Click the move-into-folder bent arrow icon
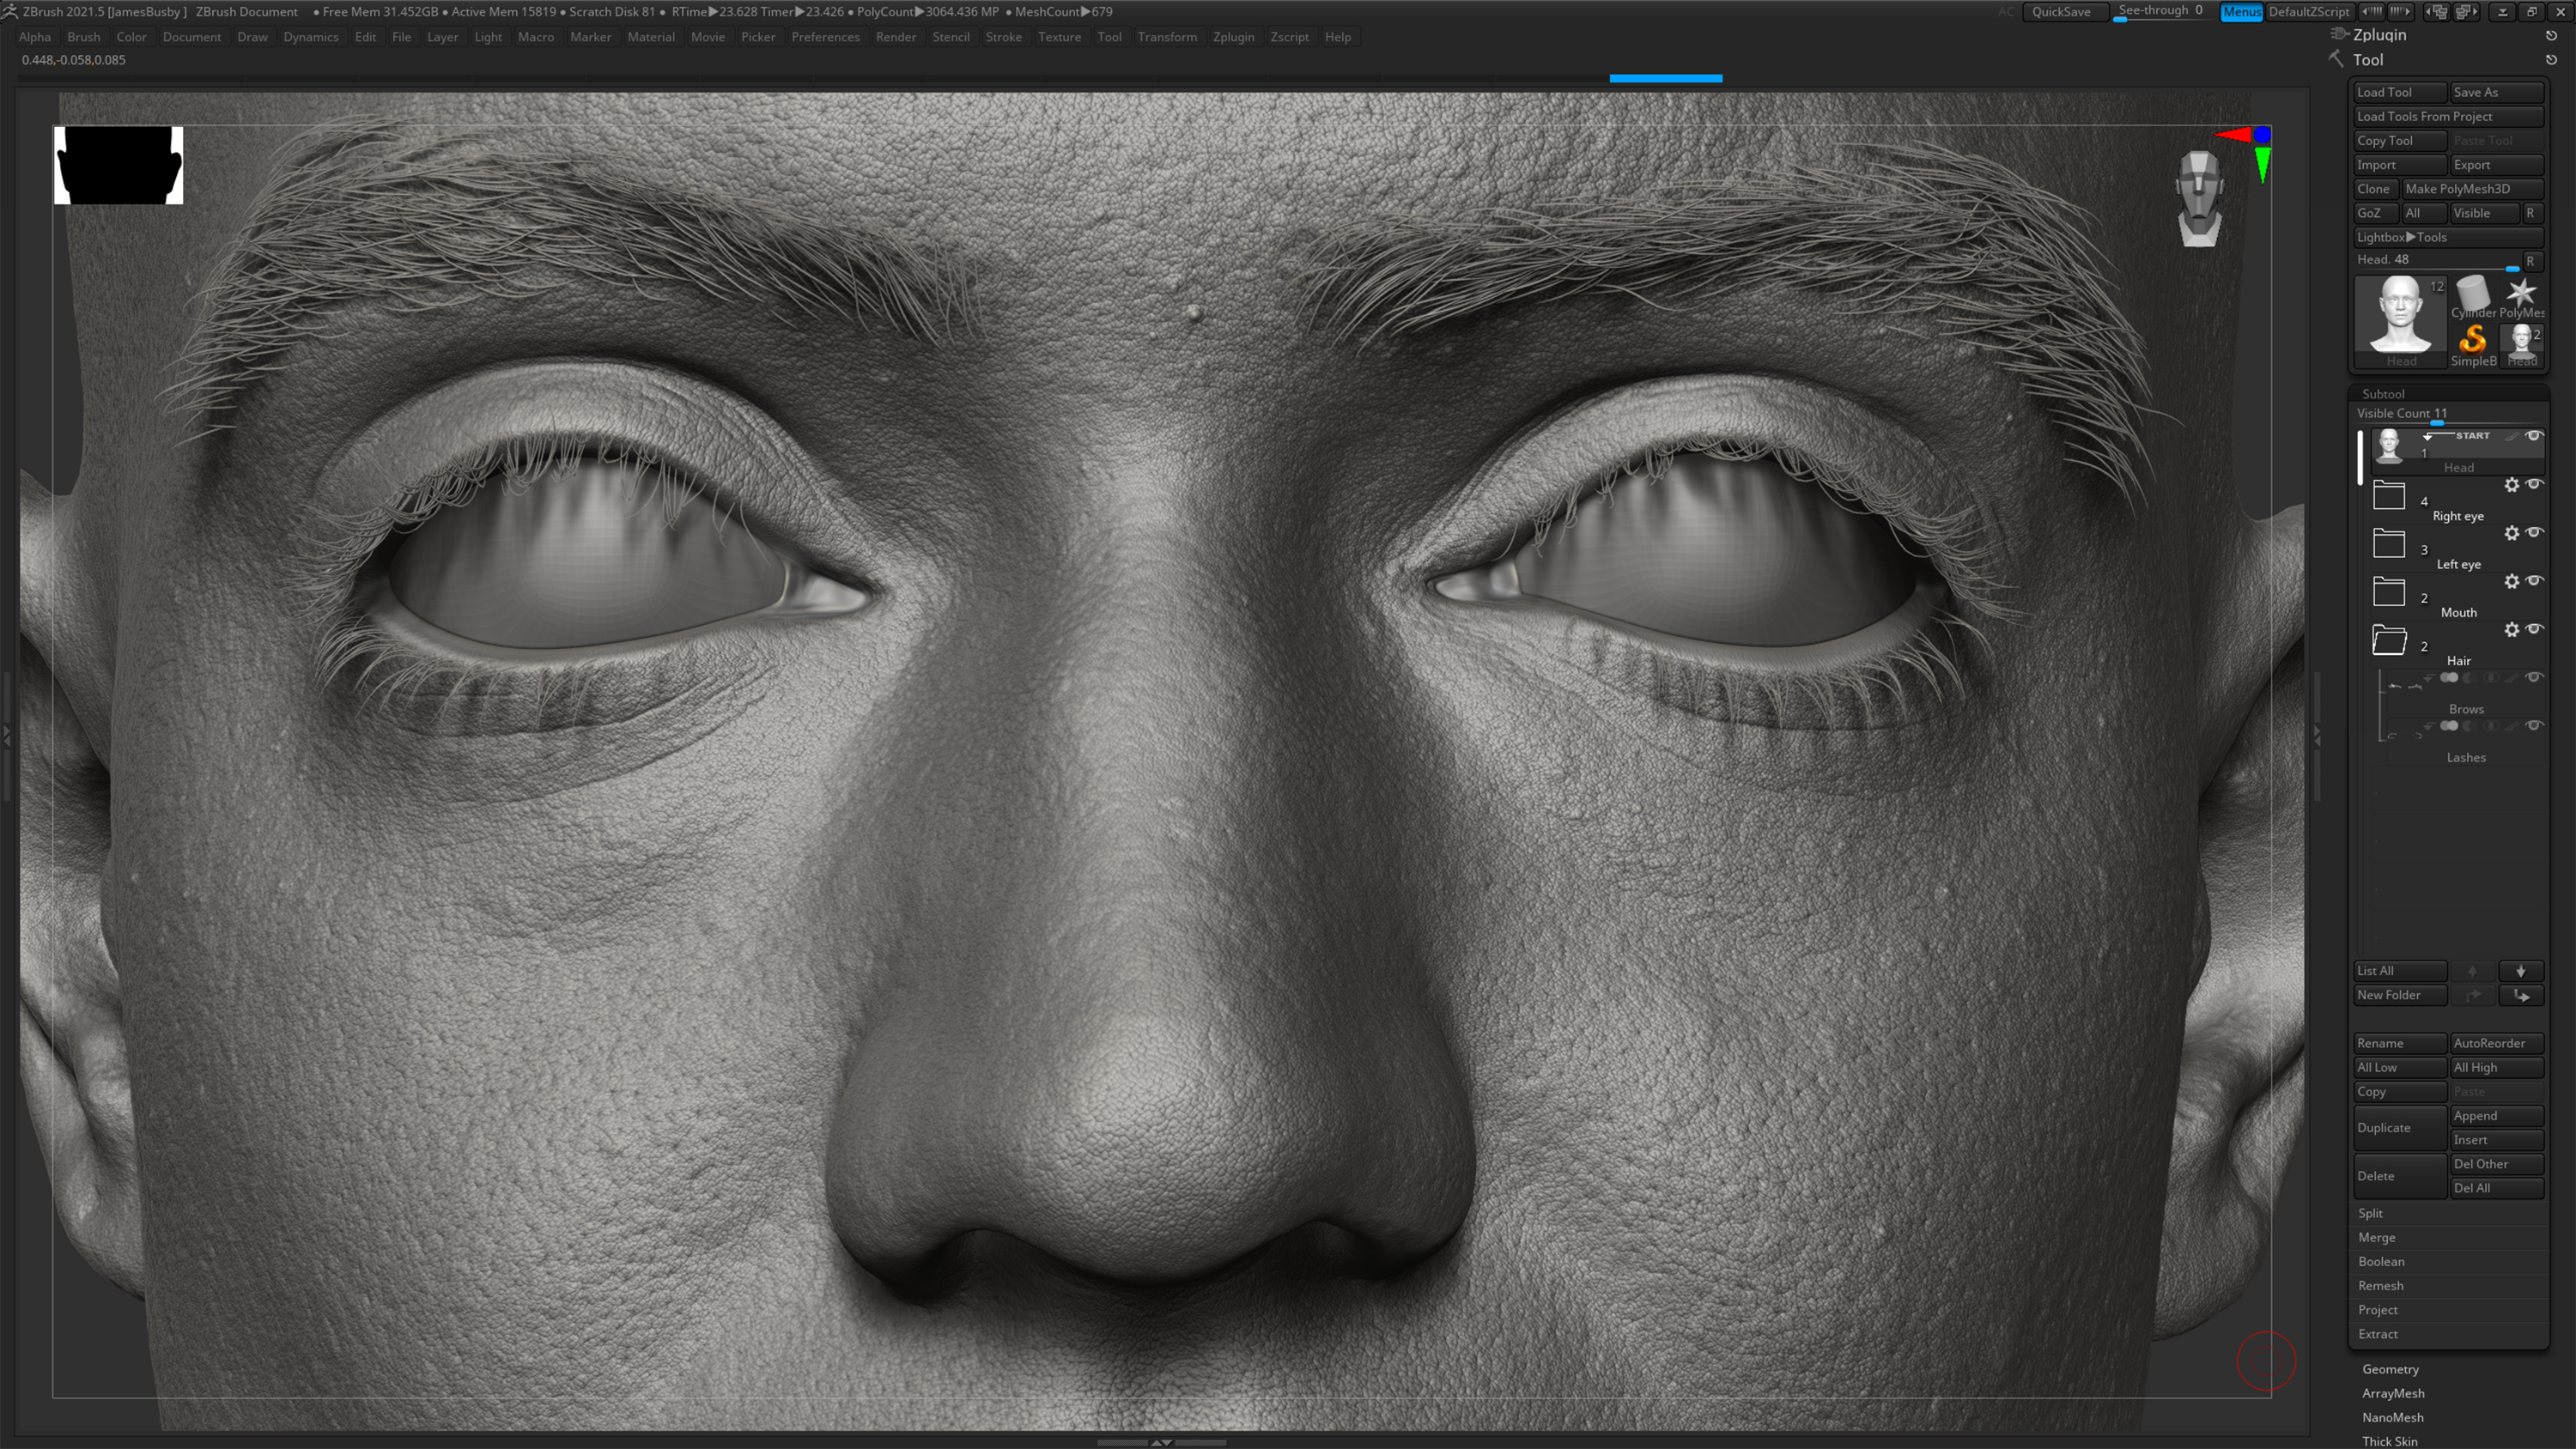 pyautogui.click(x=2520, y=995)
